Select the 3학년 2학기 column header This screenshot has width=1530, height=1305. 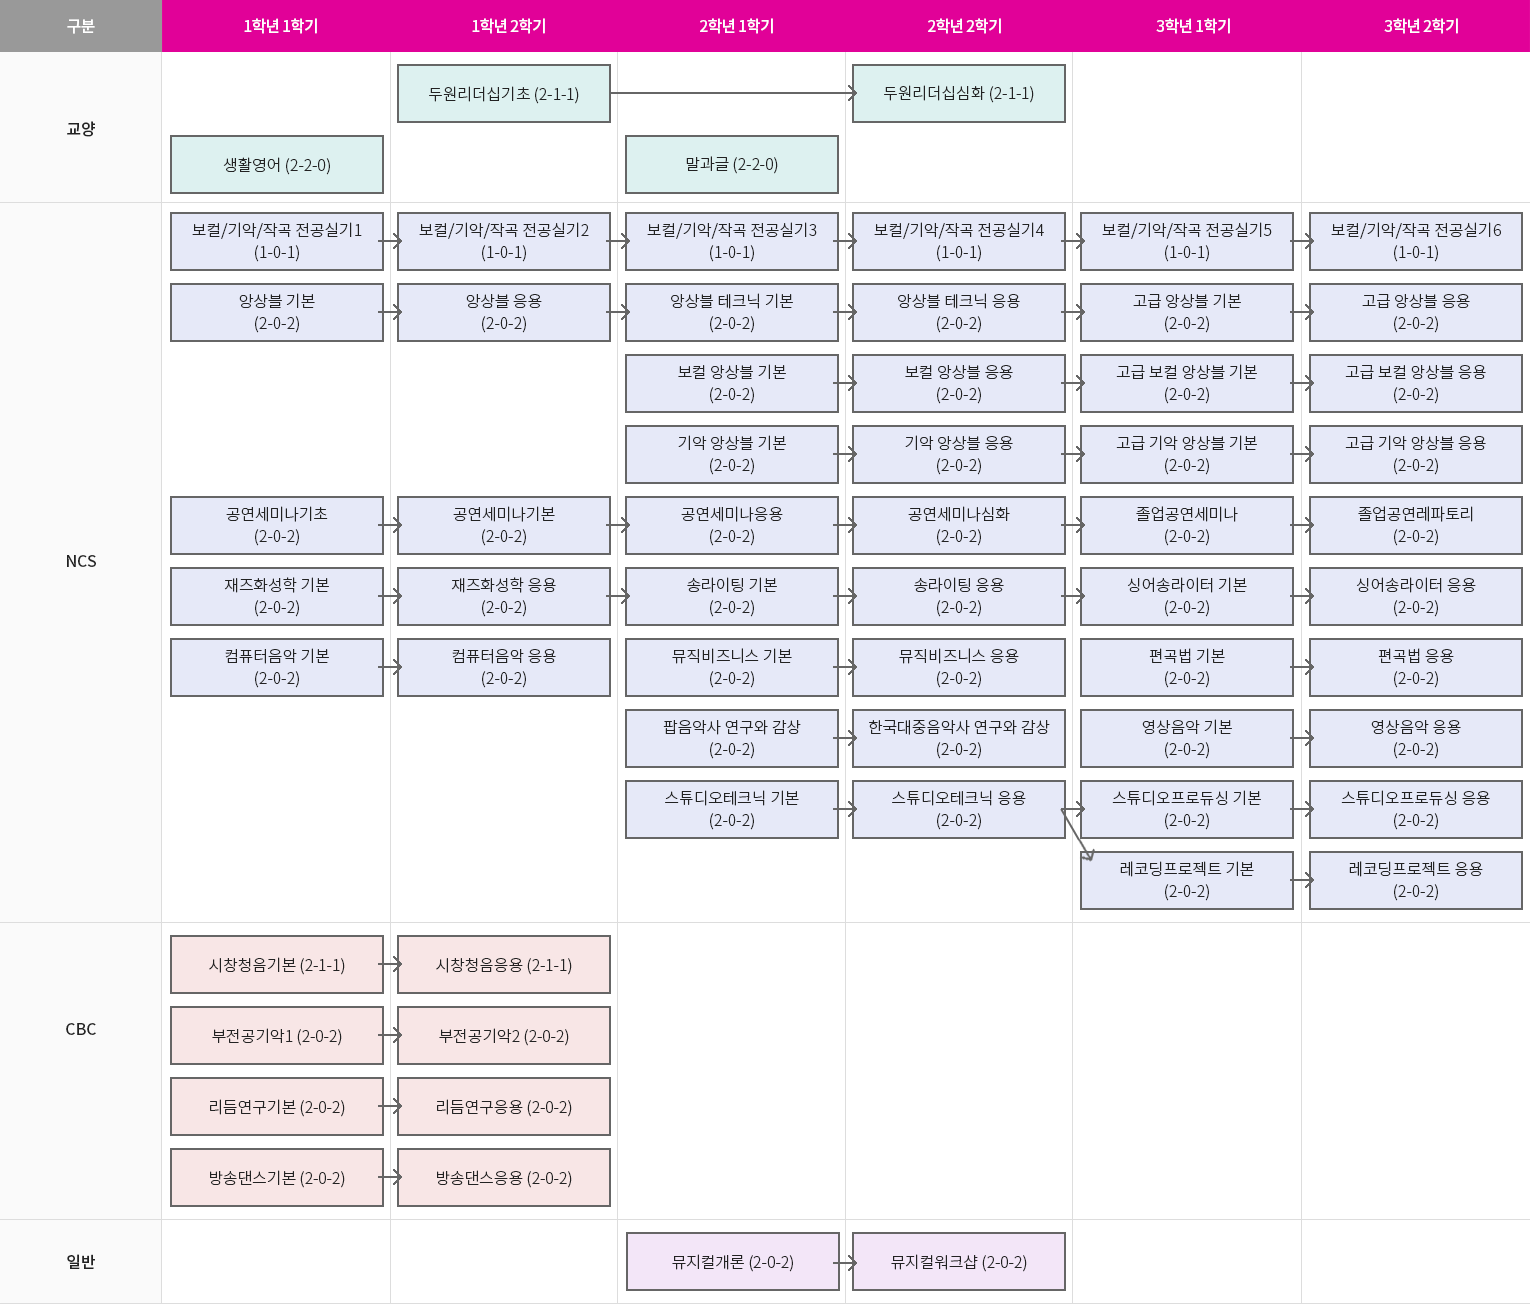point(1421,26)
